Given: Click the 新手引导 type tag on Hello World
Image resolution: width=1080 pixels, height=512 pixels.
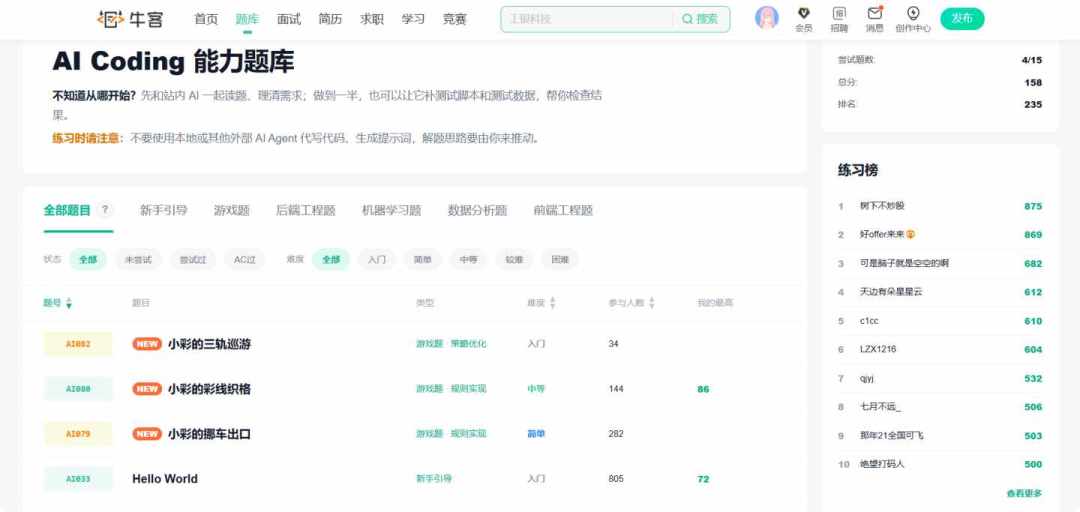Looking at the screenshot, I should point(434,479).
